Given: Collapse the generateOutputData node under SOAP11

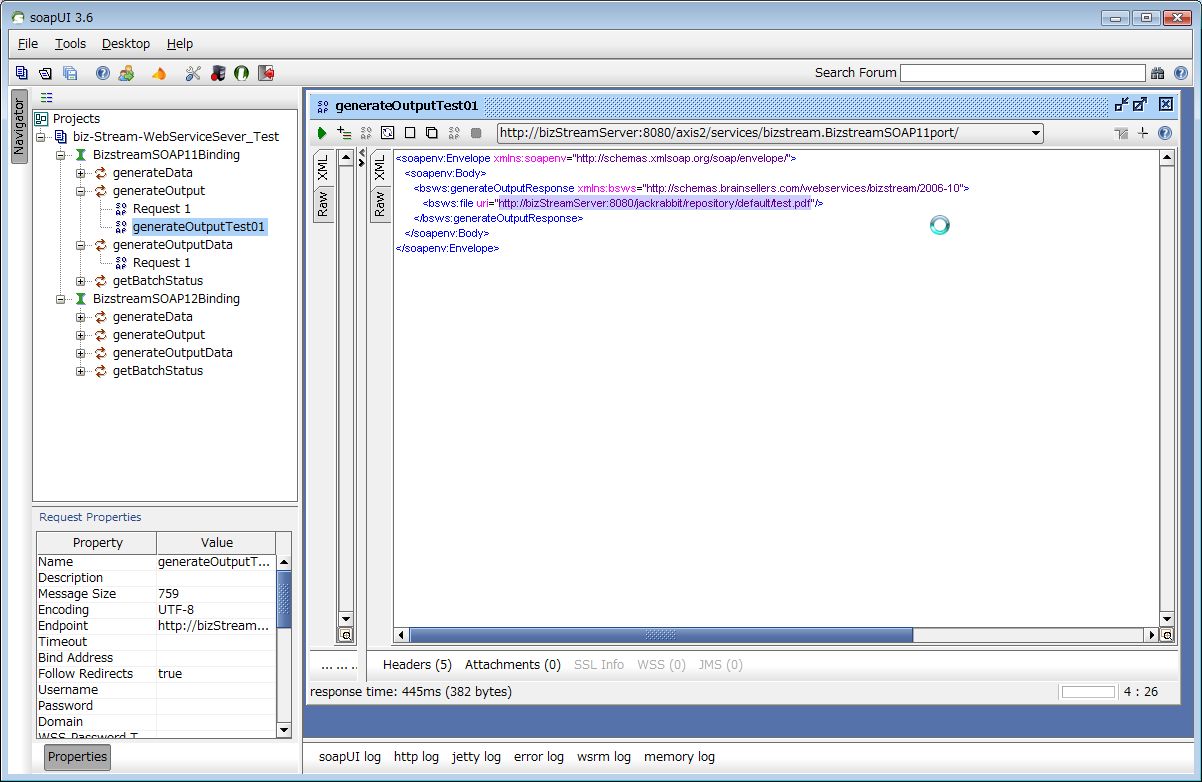Looking at the screenshot, I should coord(81,245).
